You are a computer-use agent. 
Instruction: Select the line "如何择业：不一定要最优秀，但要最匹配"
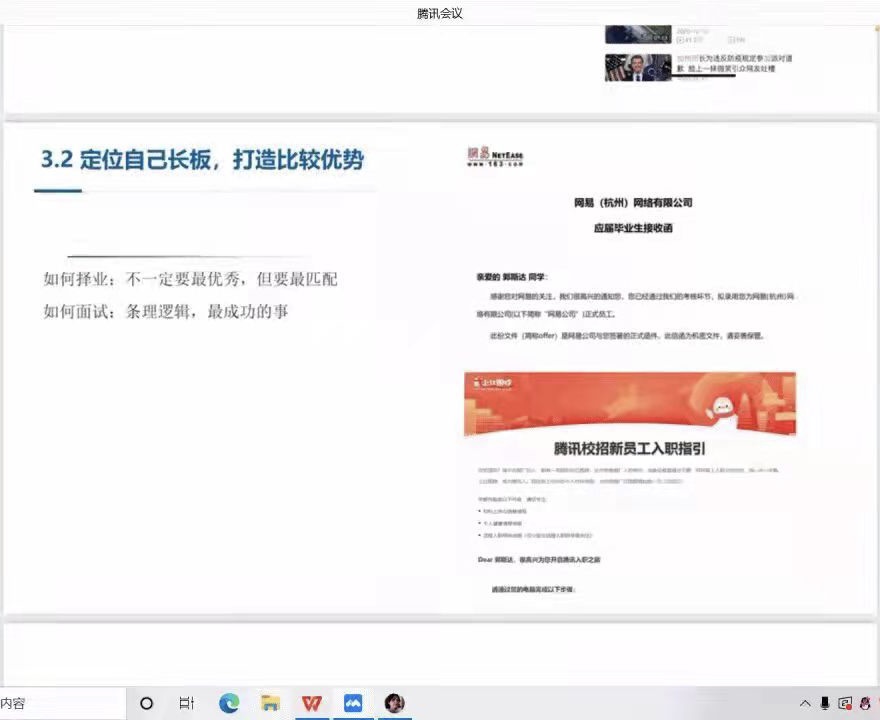click(x=190, y=279)
